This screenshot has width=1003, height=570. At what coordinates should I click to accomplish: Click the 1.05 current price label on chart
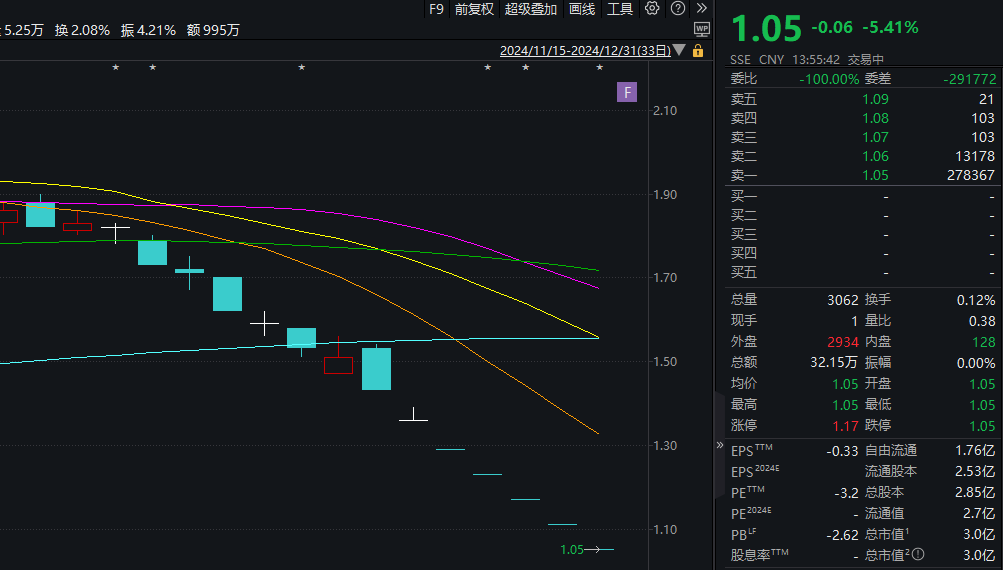click(572, 550)
